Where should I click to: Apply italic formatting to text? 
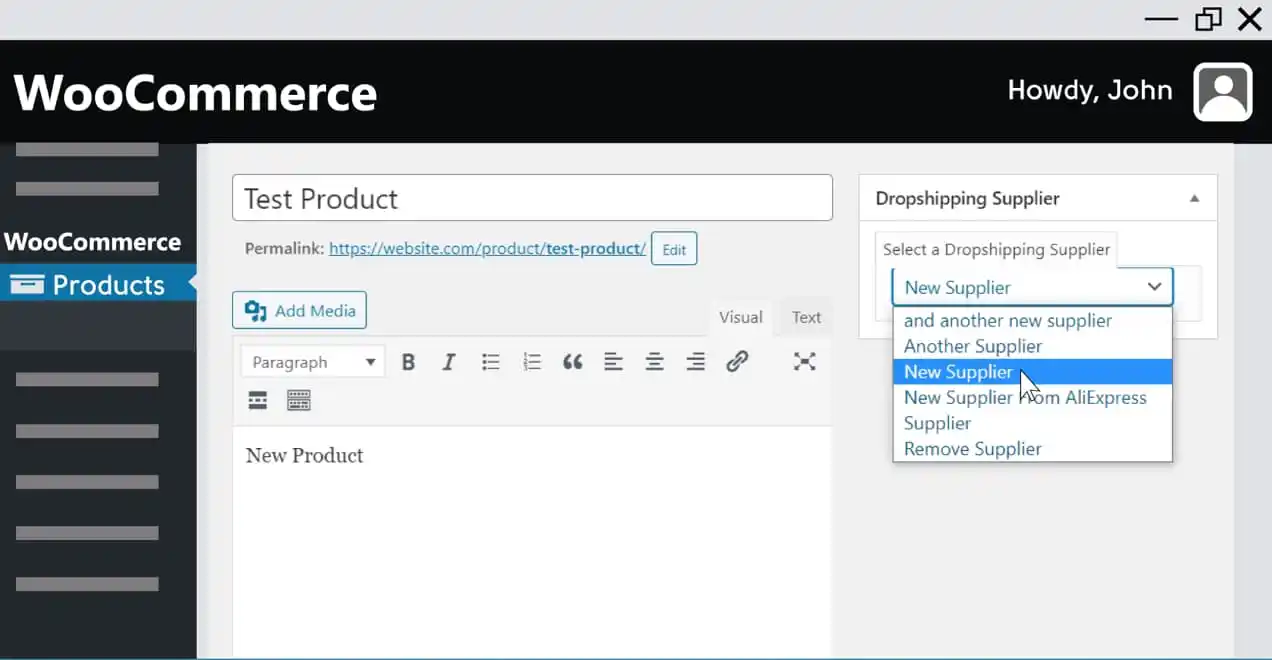(449, 362)
